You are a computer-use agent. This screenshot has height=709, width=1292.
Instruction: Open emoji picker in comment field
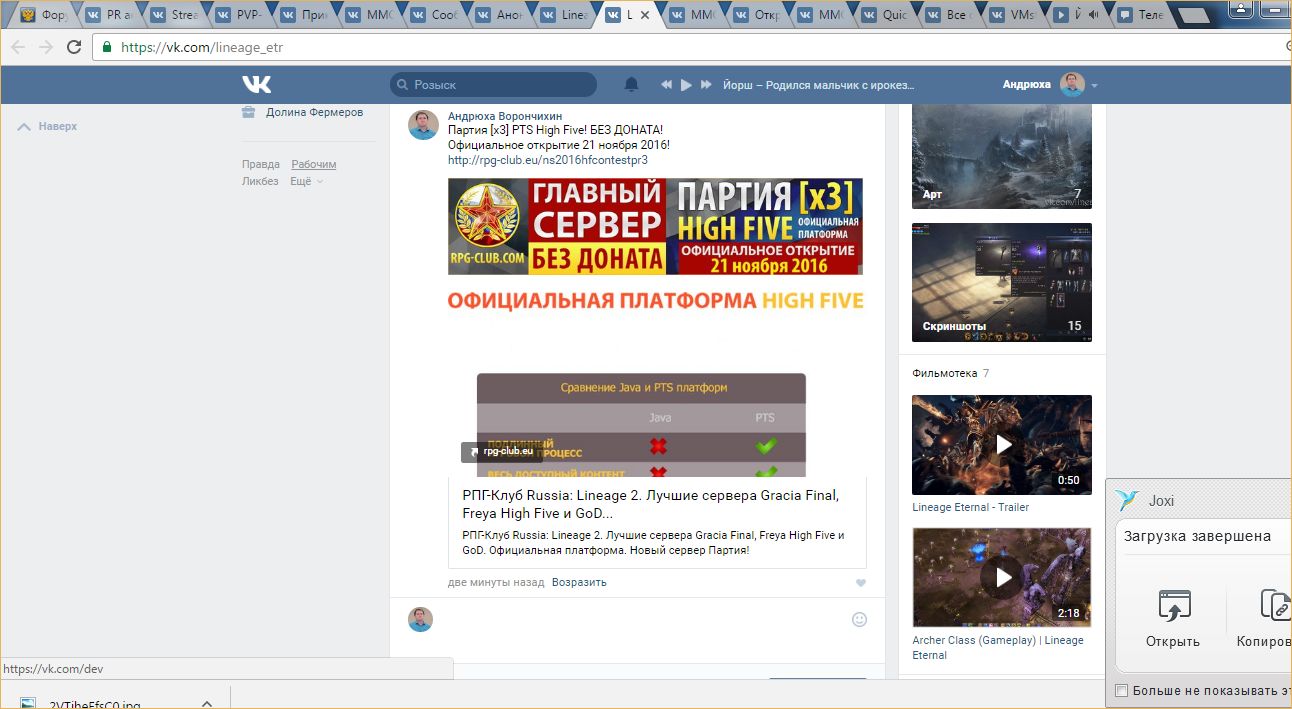pyautogui.click(x=859, y=619)
